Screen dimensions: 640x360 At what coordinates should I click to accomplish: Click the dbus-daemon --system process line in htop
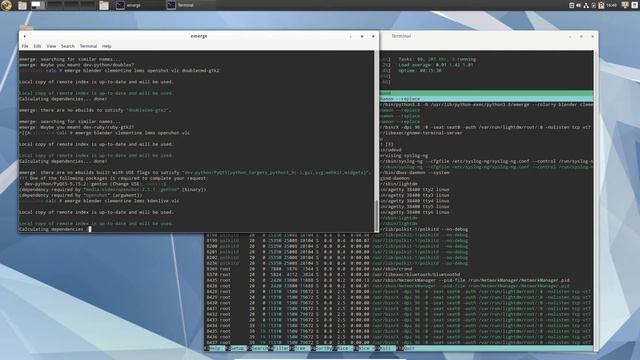coord(415,173)
